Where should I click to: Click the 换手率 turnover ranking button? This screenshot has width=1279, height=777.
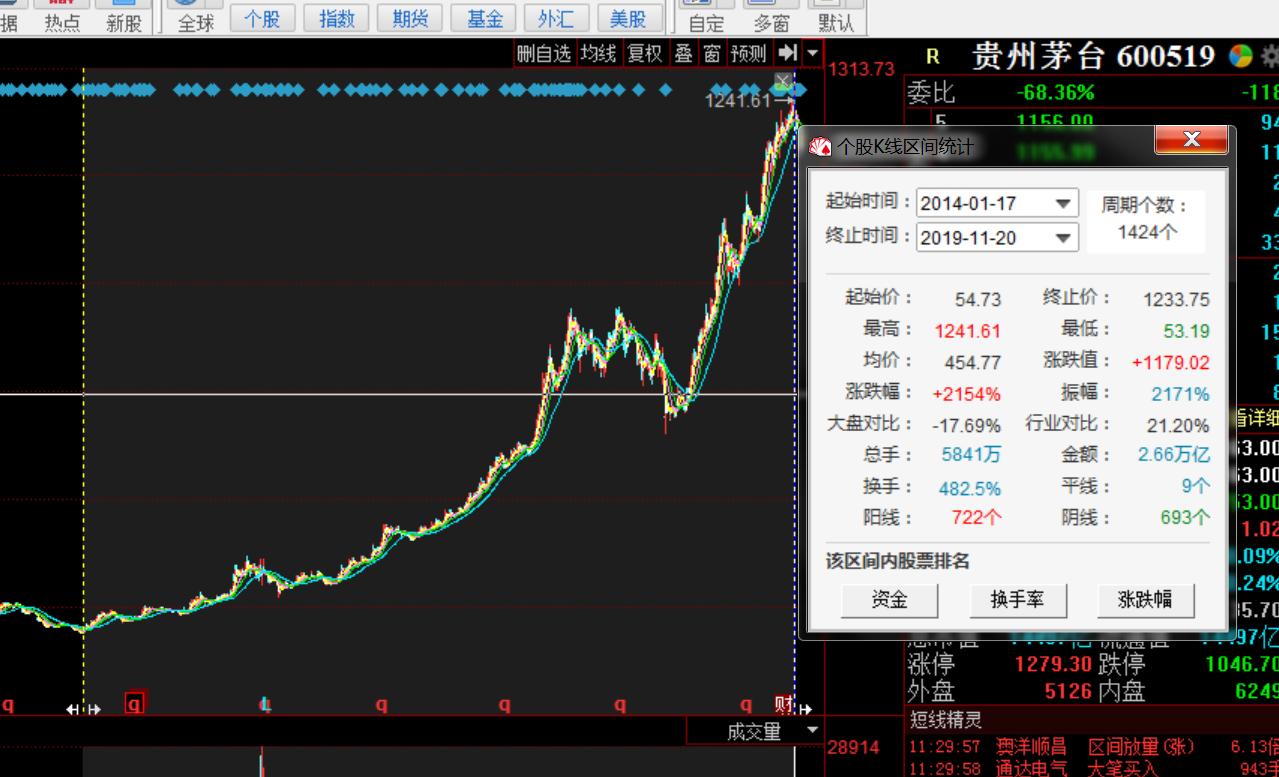pyautogui.click(x=1018, y=601)
